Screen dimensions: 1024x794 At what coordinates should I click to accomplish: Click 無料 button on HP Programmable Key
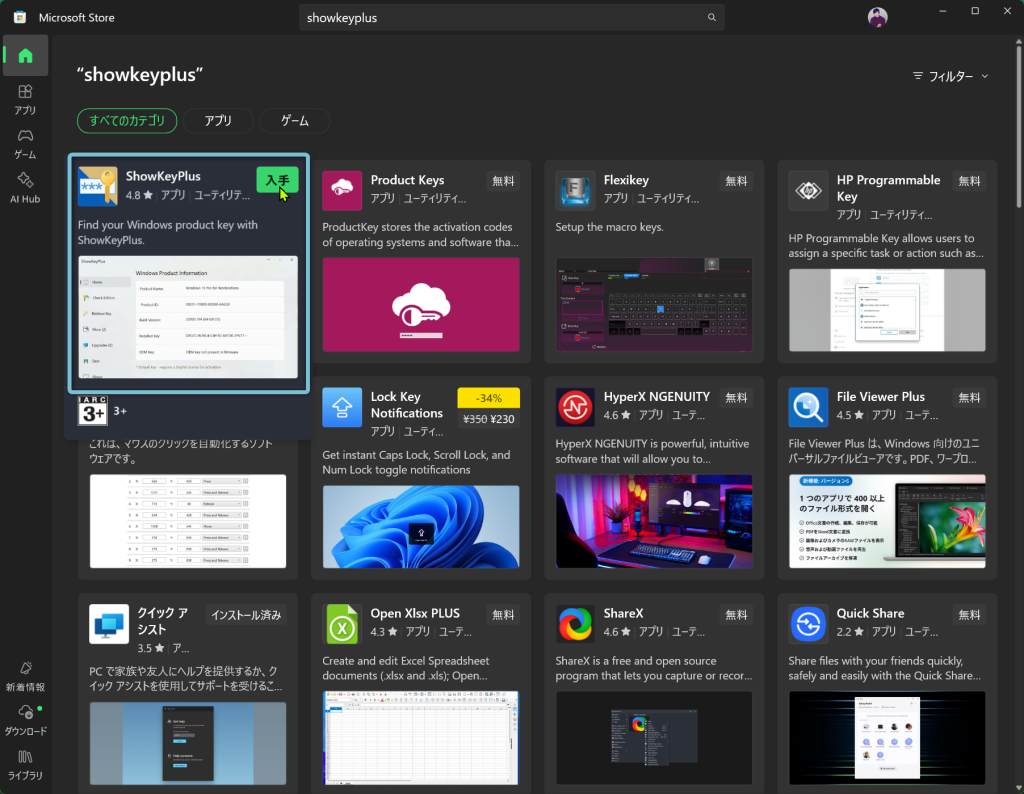click(x=969, y=181)
